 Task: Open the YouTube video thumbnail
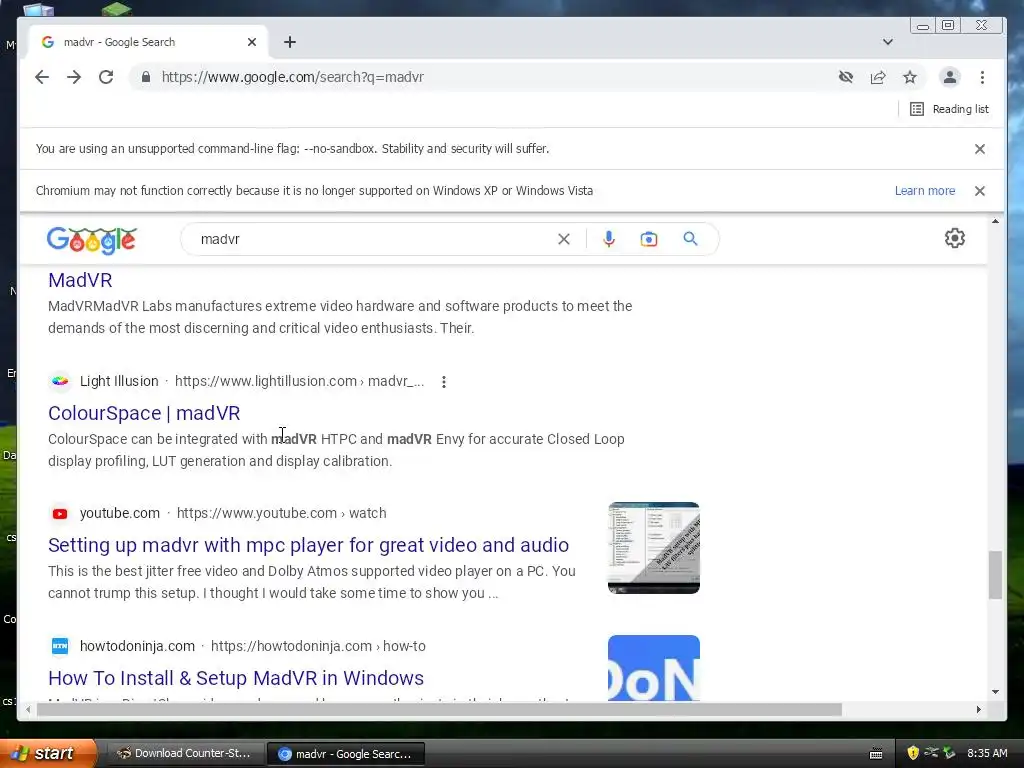tap(654, 548)
